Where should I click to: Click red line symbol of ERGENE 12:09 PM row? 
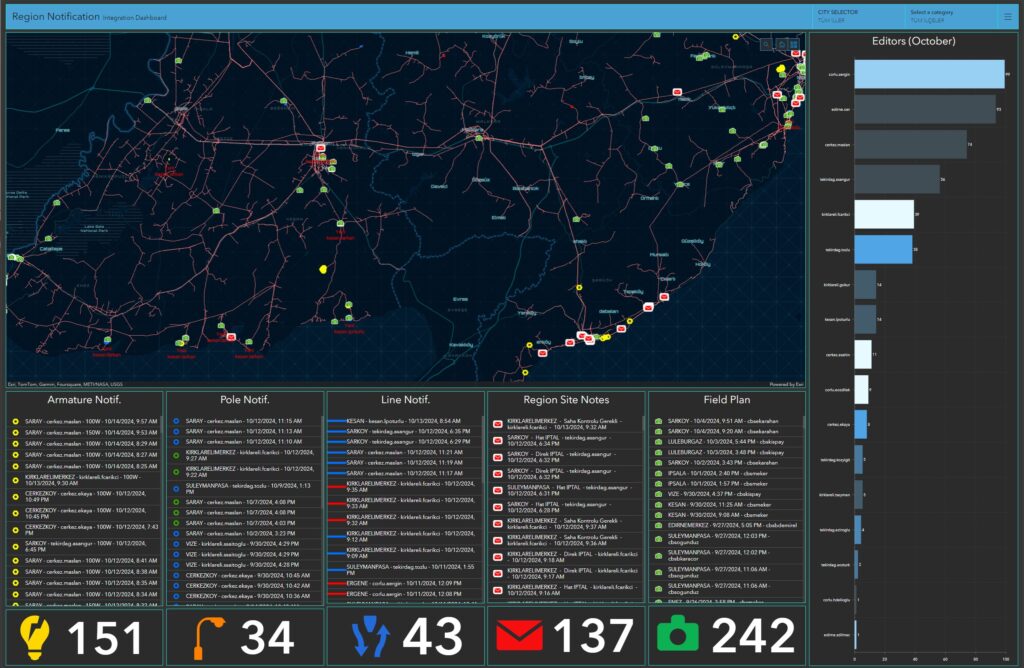point(336,583)
